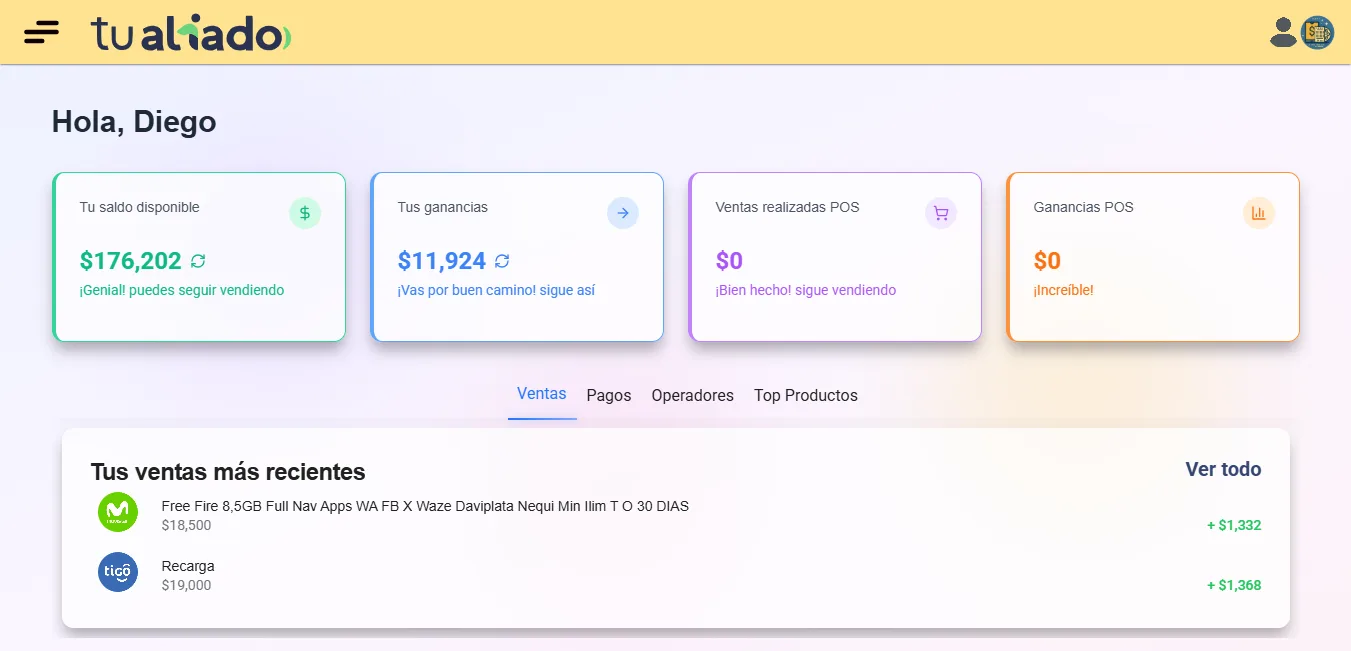The height and width of the screenshot is (651, 1351).
Task: Click the tu aliado logo
Action: [x=188, y=31]
